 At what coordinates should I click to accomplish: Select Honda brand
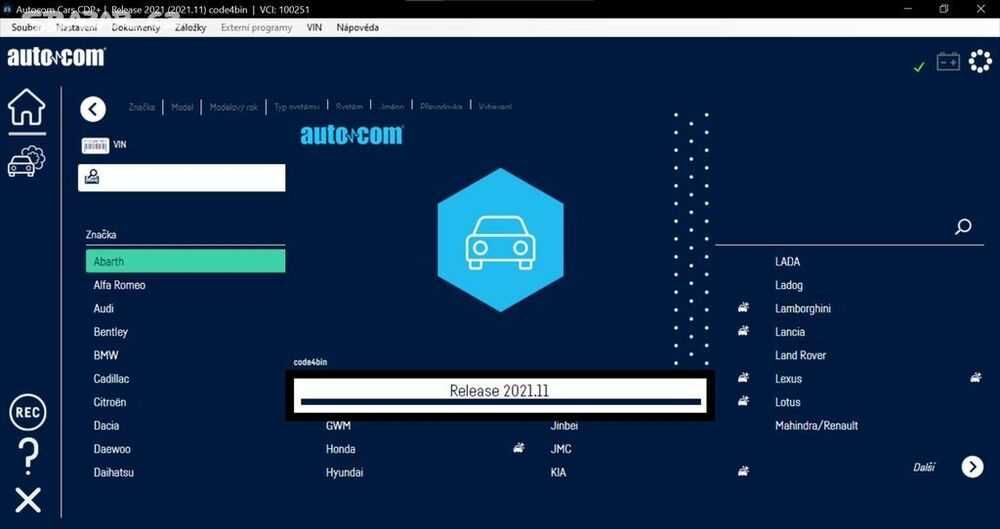pos(341,449)
